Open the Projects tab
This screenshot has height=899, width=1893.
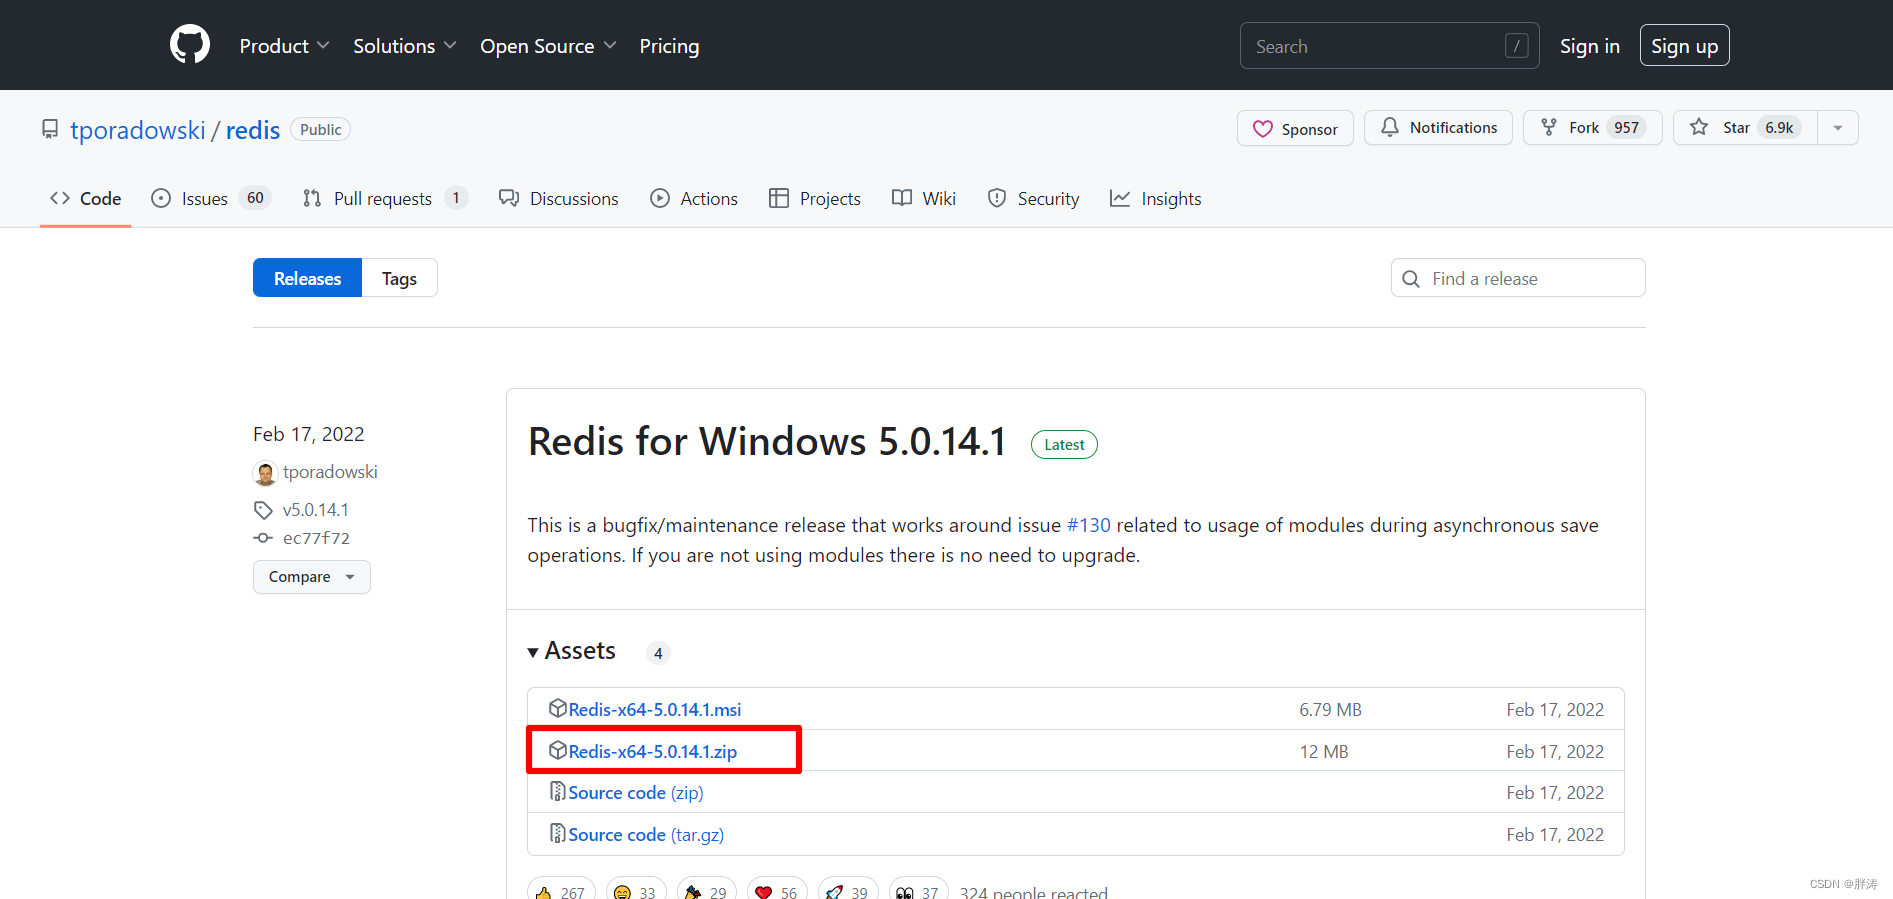pos(815,199)
